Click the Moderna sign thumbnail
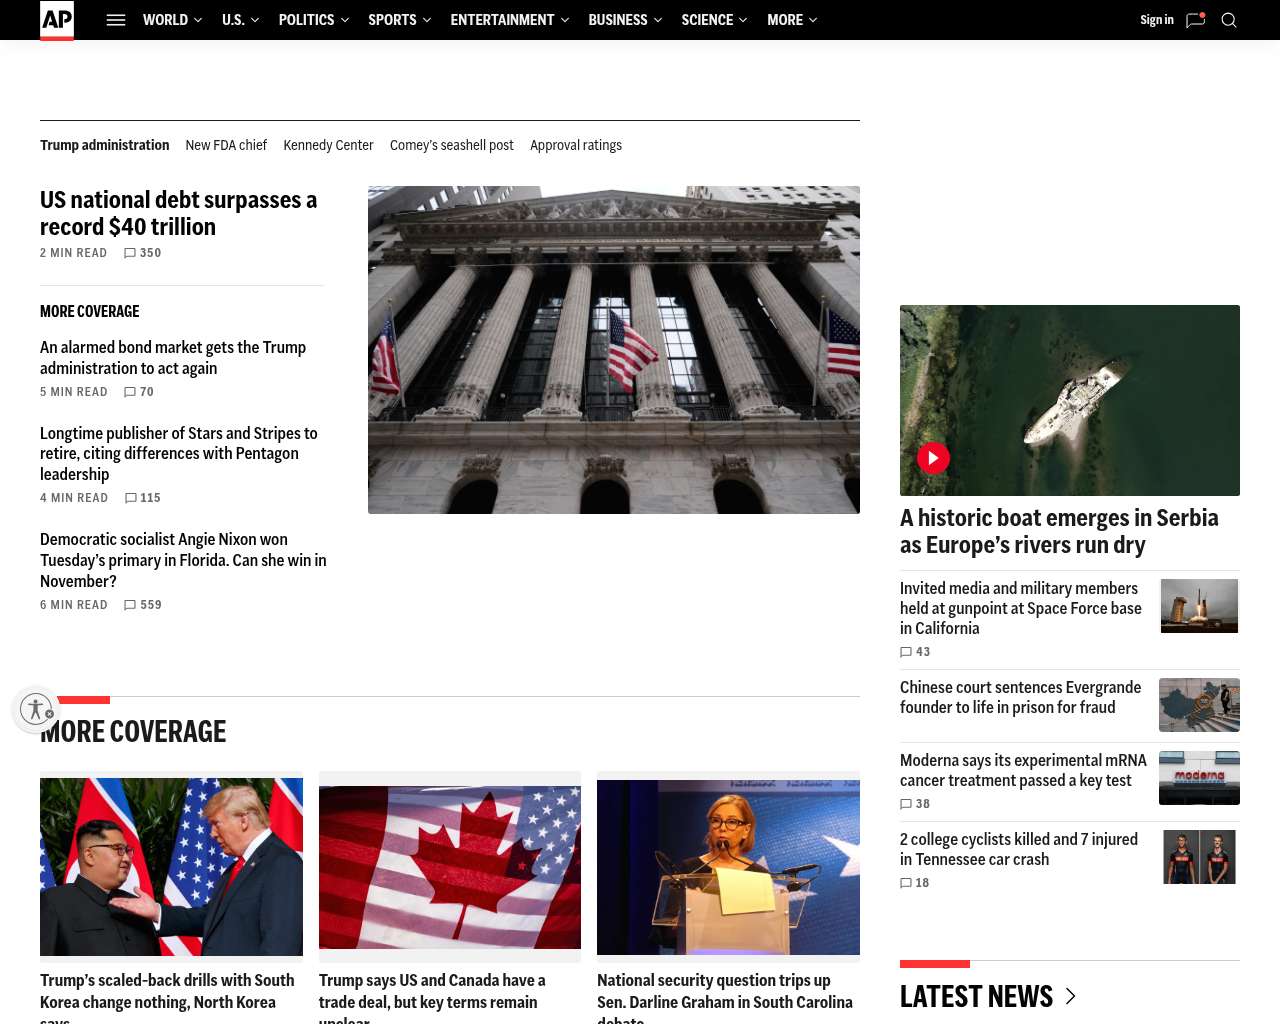Viewport: 1280px width, 1024px height. [1199, 778]
